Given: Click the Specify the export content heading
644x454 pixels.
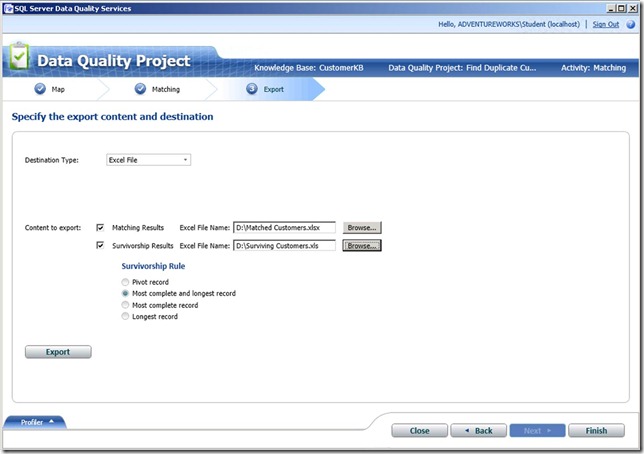Looking at the screenshot, I should 113,117.
